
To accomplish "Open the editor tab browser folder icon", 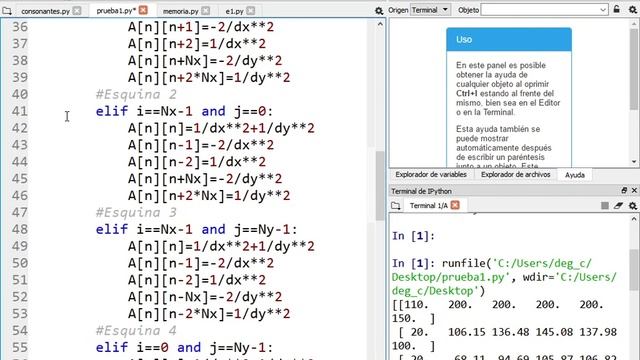I will (x=7, y=11).
